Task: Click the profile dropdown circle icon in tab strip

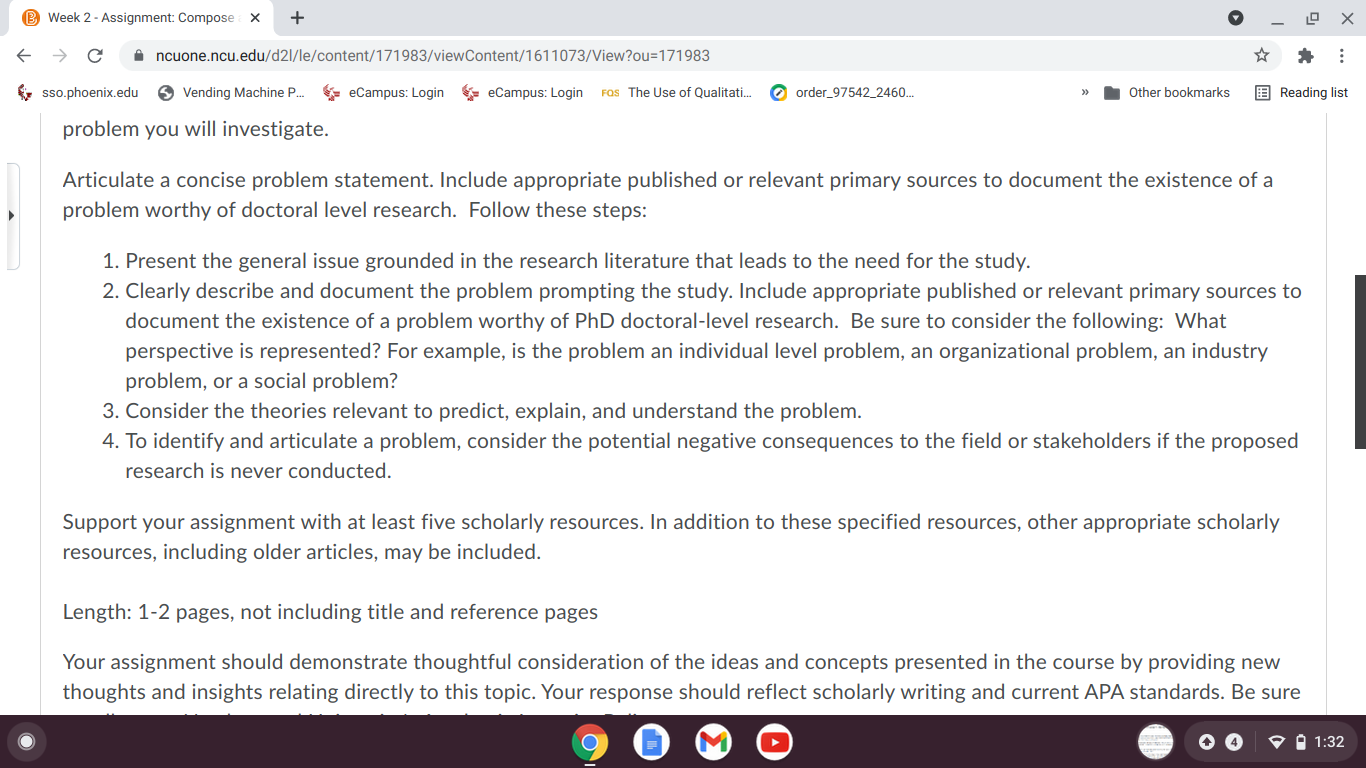Action: (1236, 18)
